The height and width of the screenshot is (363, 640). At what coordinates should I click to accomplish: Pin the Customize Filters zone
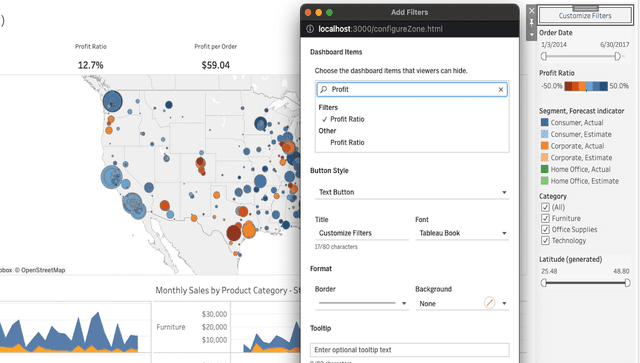pos(531,22)
